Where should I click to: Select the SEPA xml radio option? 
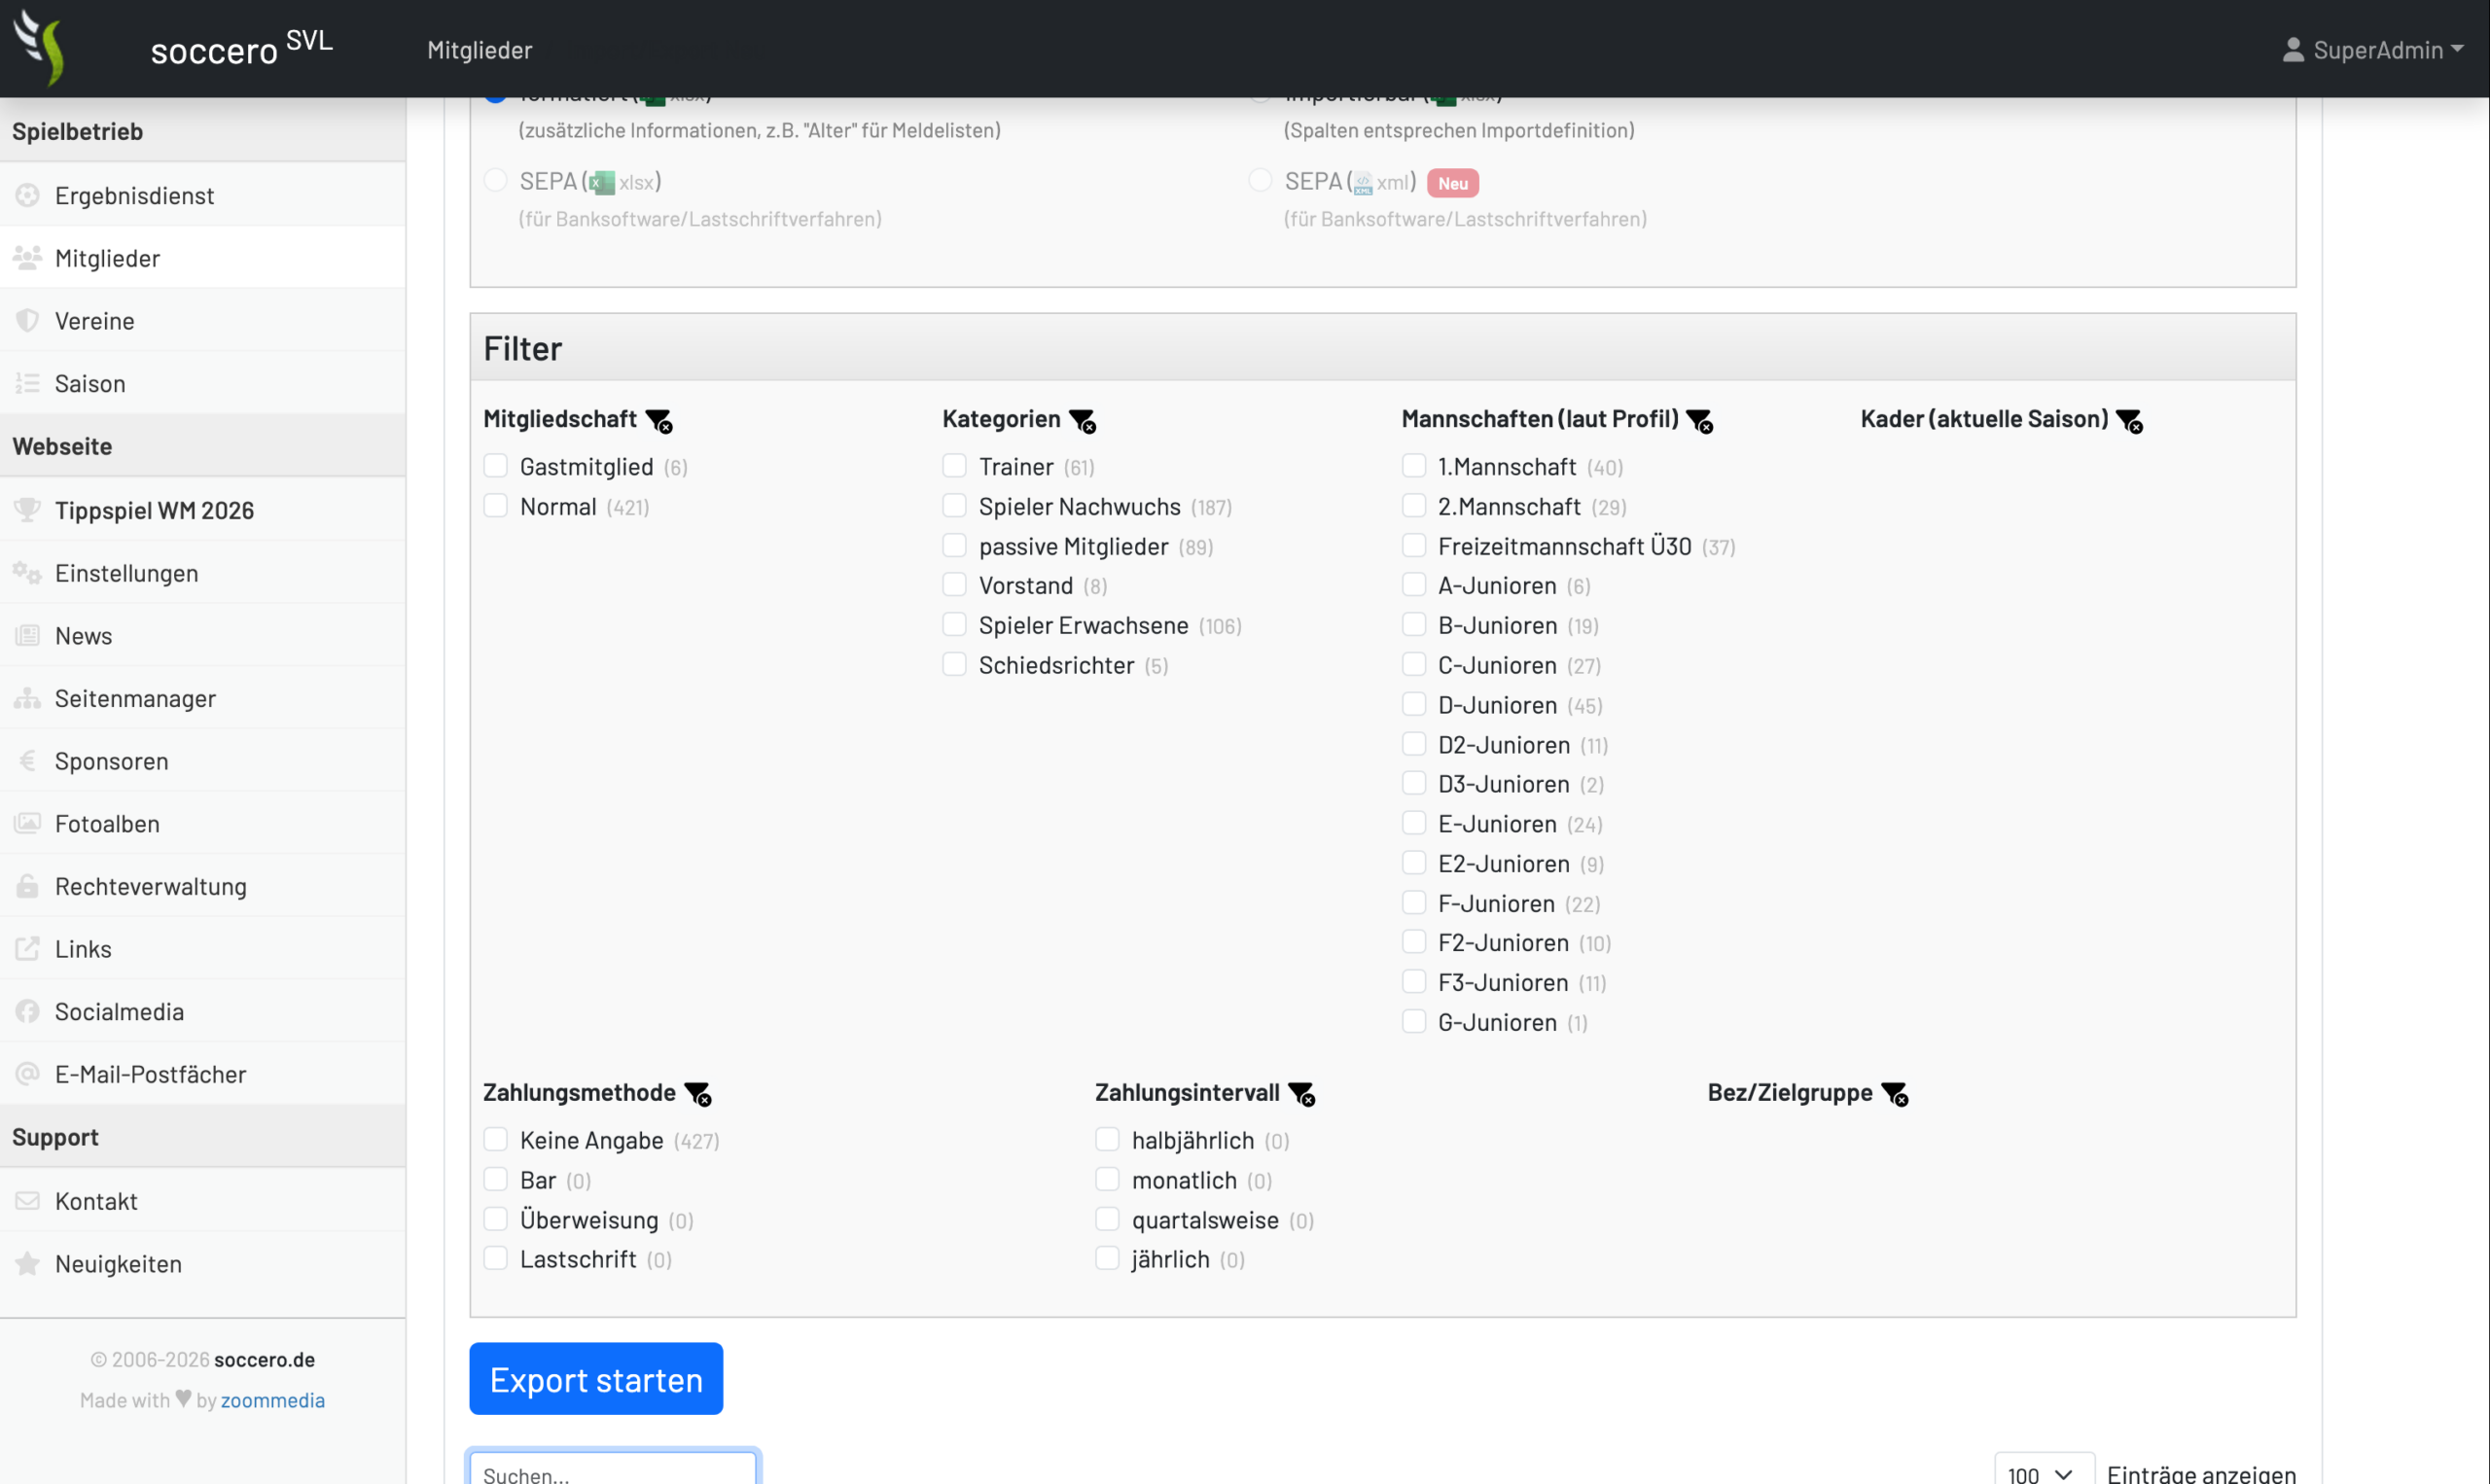[1261, 180]
